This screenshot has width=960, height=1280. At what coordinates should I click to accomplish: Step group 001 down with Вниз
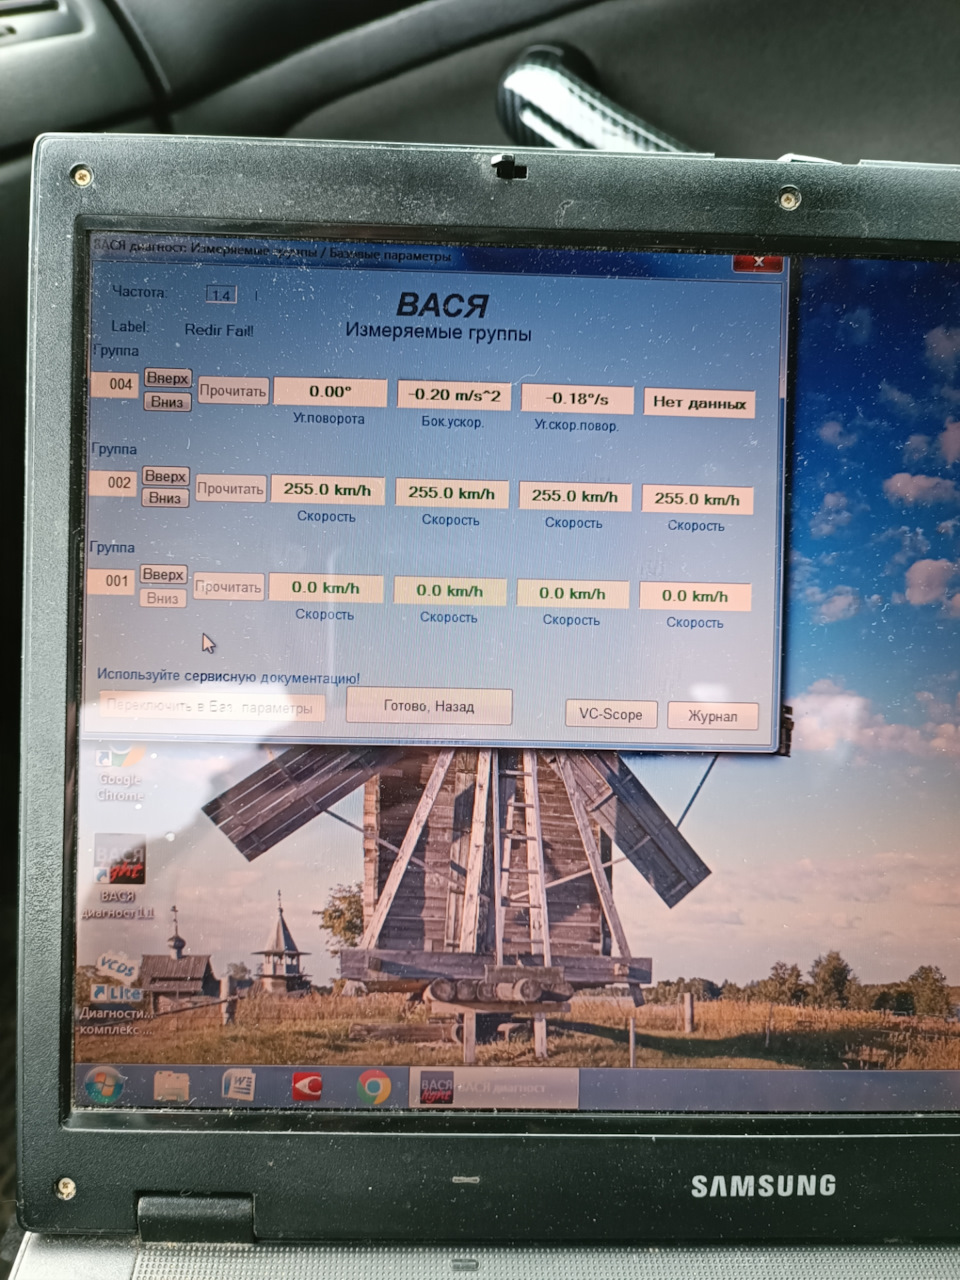point(162,598)
